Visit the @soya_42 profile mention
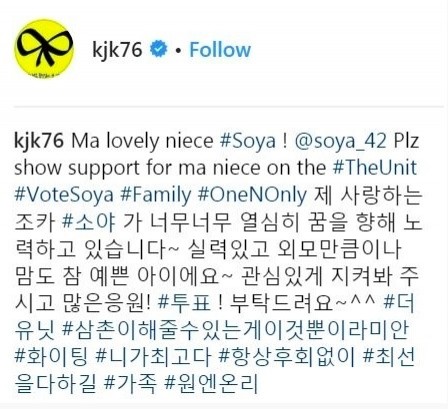 341,142
